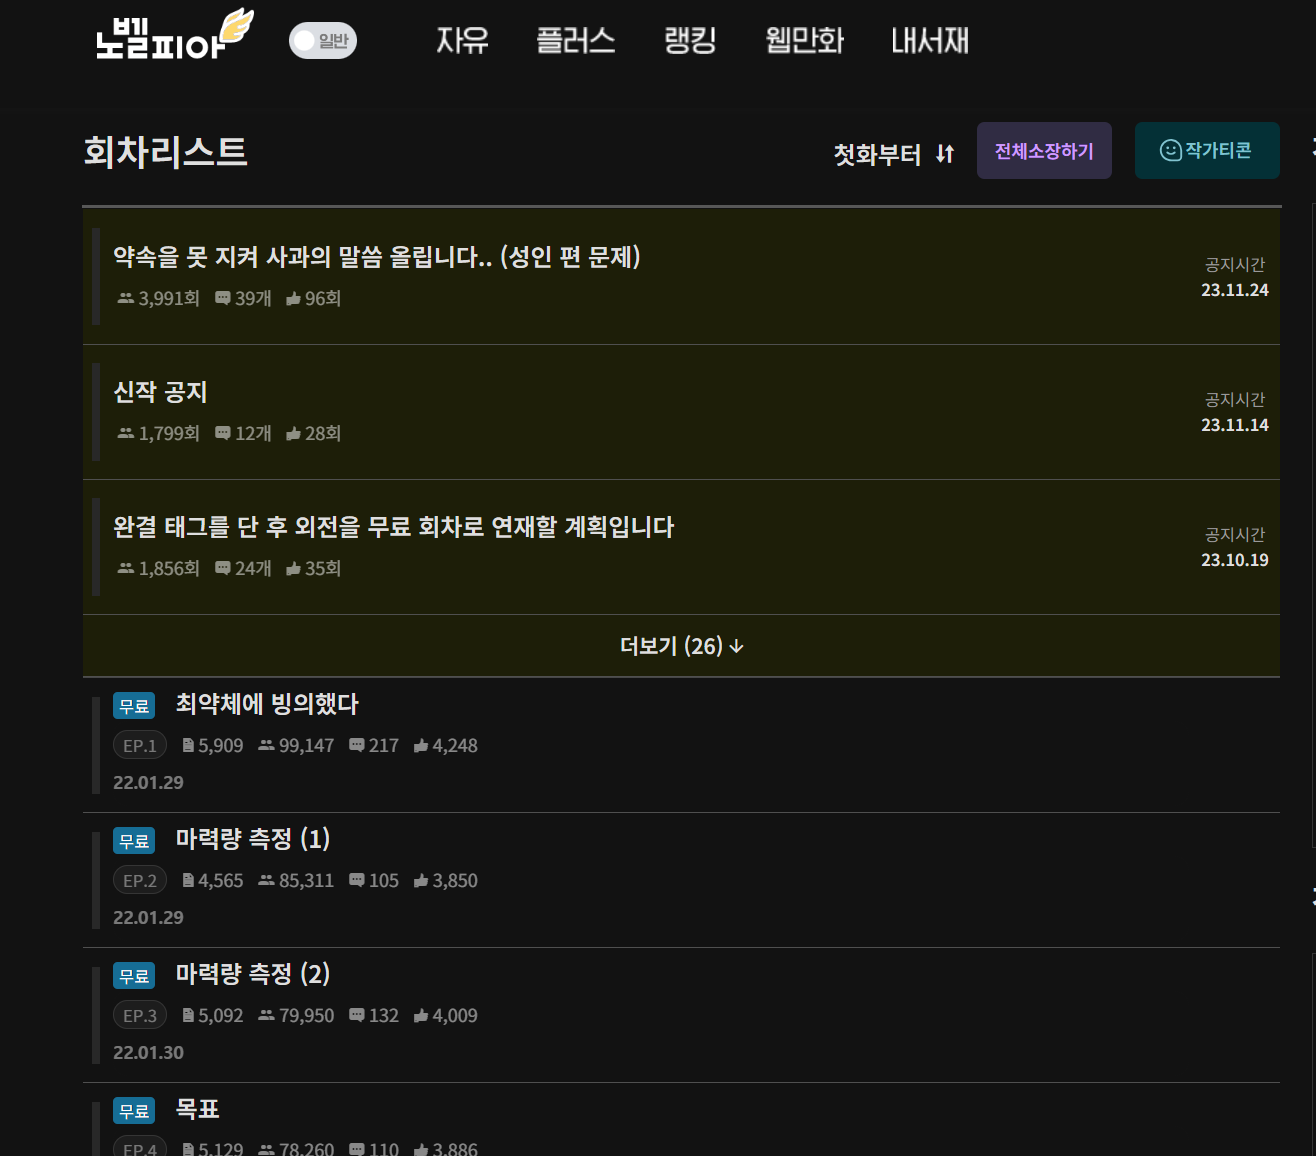This screenshot has height=1156, width=1316.
Task: Toggle the 일반 mode switch
Action: 322,41
